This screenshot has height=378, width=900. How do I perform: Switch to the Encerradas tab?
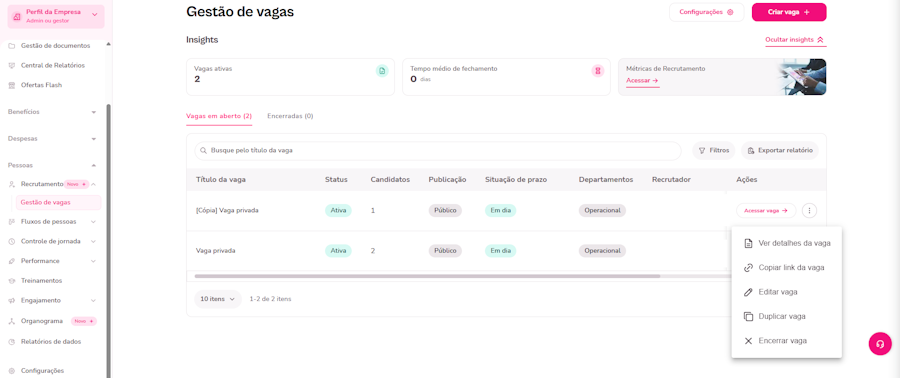[290, 116]
